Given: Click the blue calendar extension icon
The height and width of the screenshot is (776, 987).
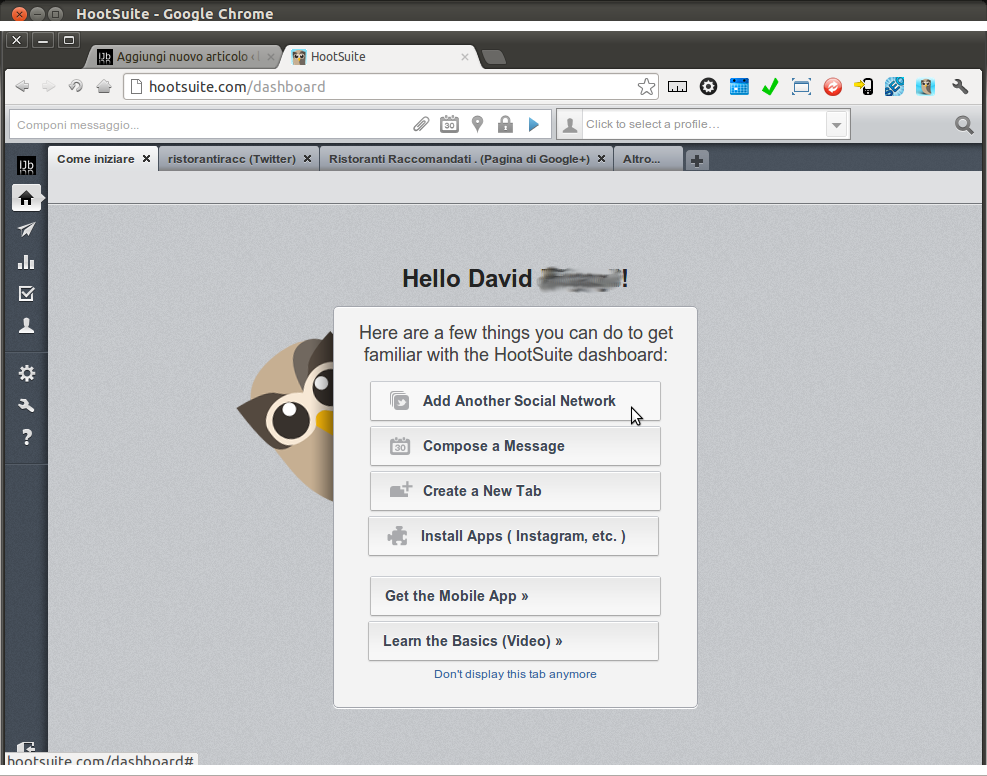Looking at the screenshot, I should (x=739, y=87).
